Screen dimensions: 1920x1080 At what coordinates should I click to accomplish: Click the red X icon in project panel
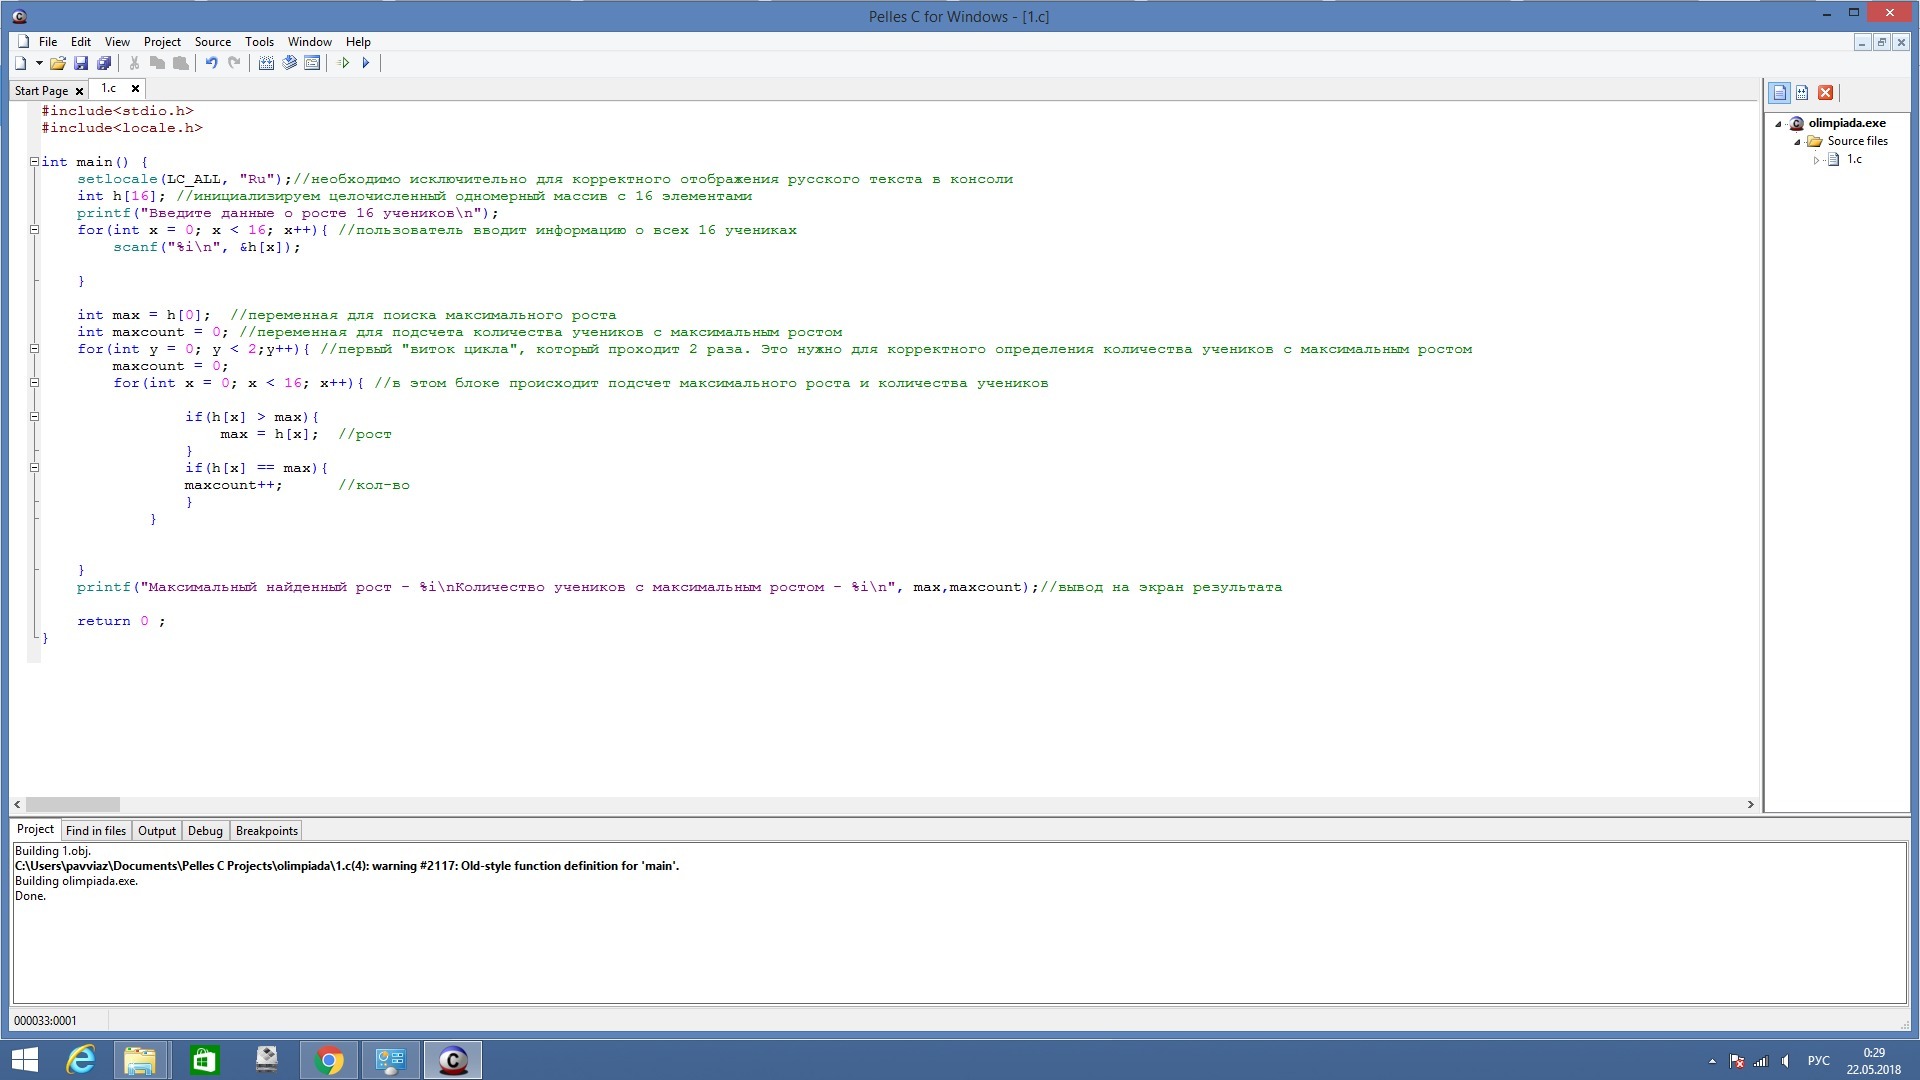(x=1825, y=93)
